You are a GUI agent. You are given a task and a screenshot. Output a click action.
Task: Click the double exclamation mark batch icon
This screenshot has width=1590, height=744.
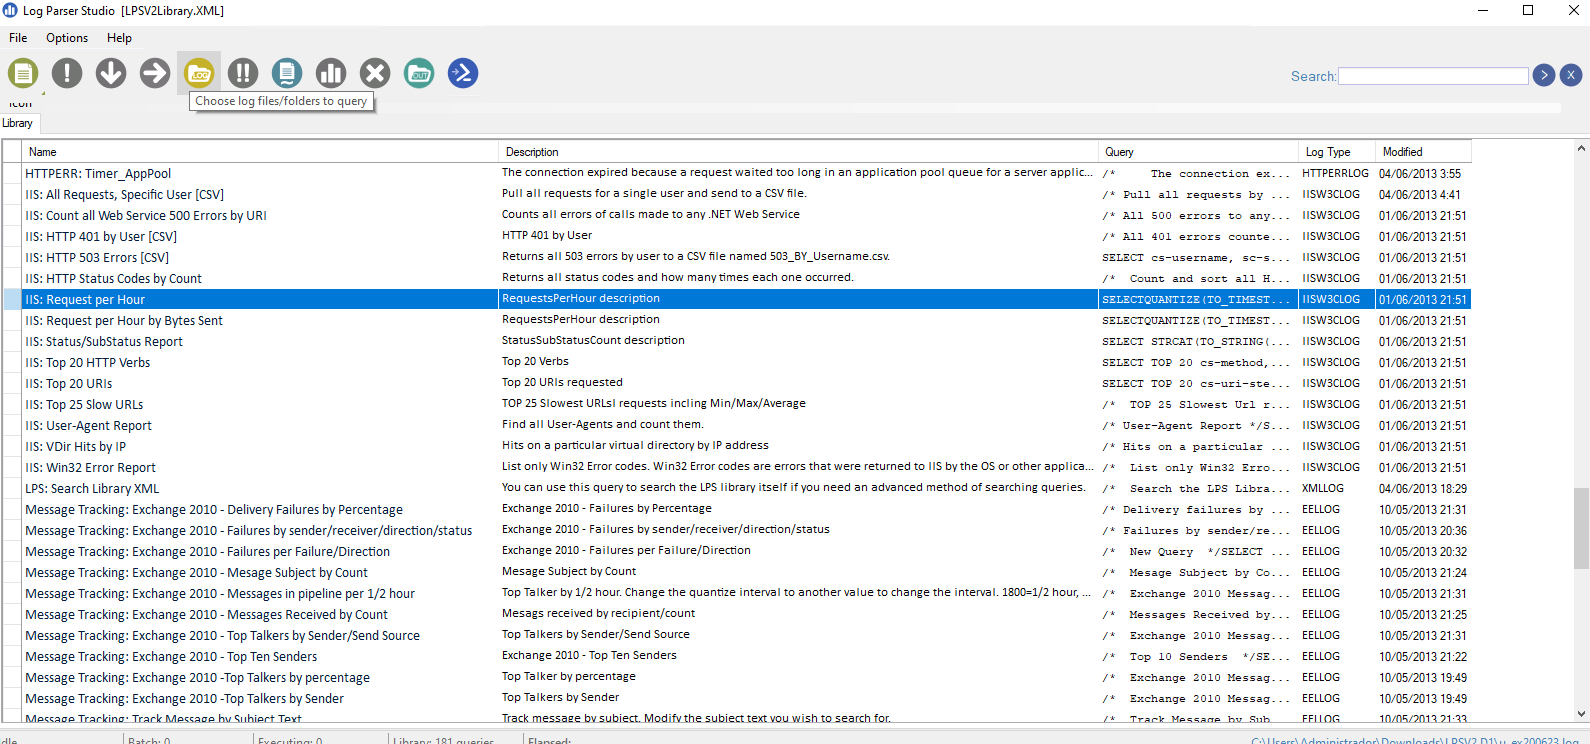(243, 73)
